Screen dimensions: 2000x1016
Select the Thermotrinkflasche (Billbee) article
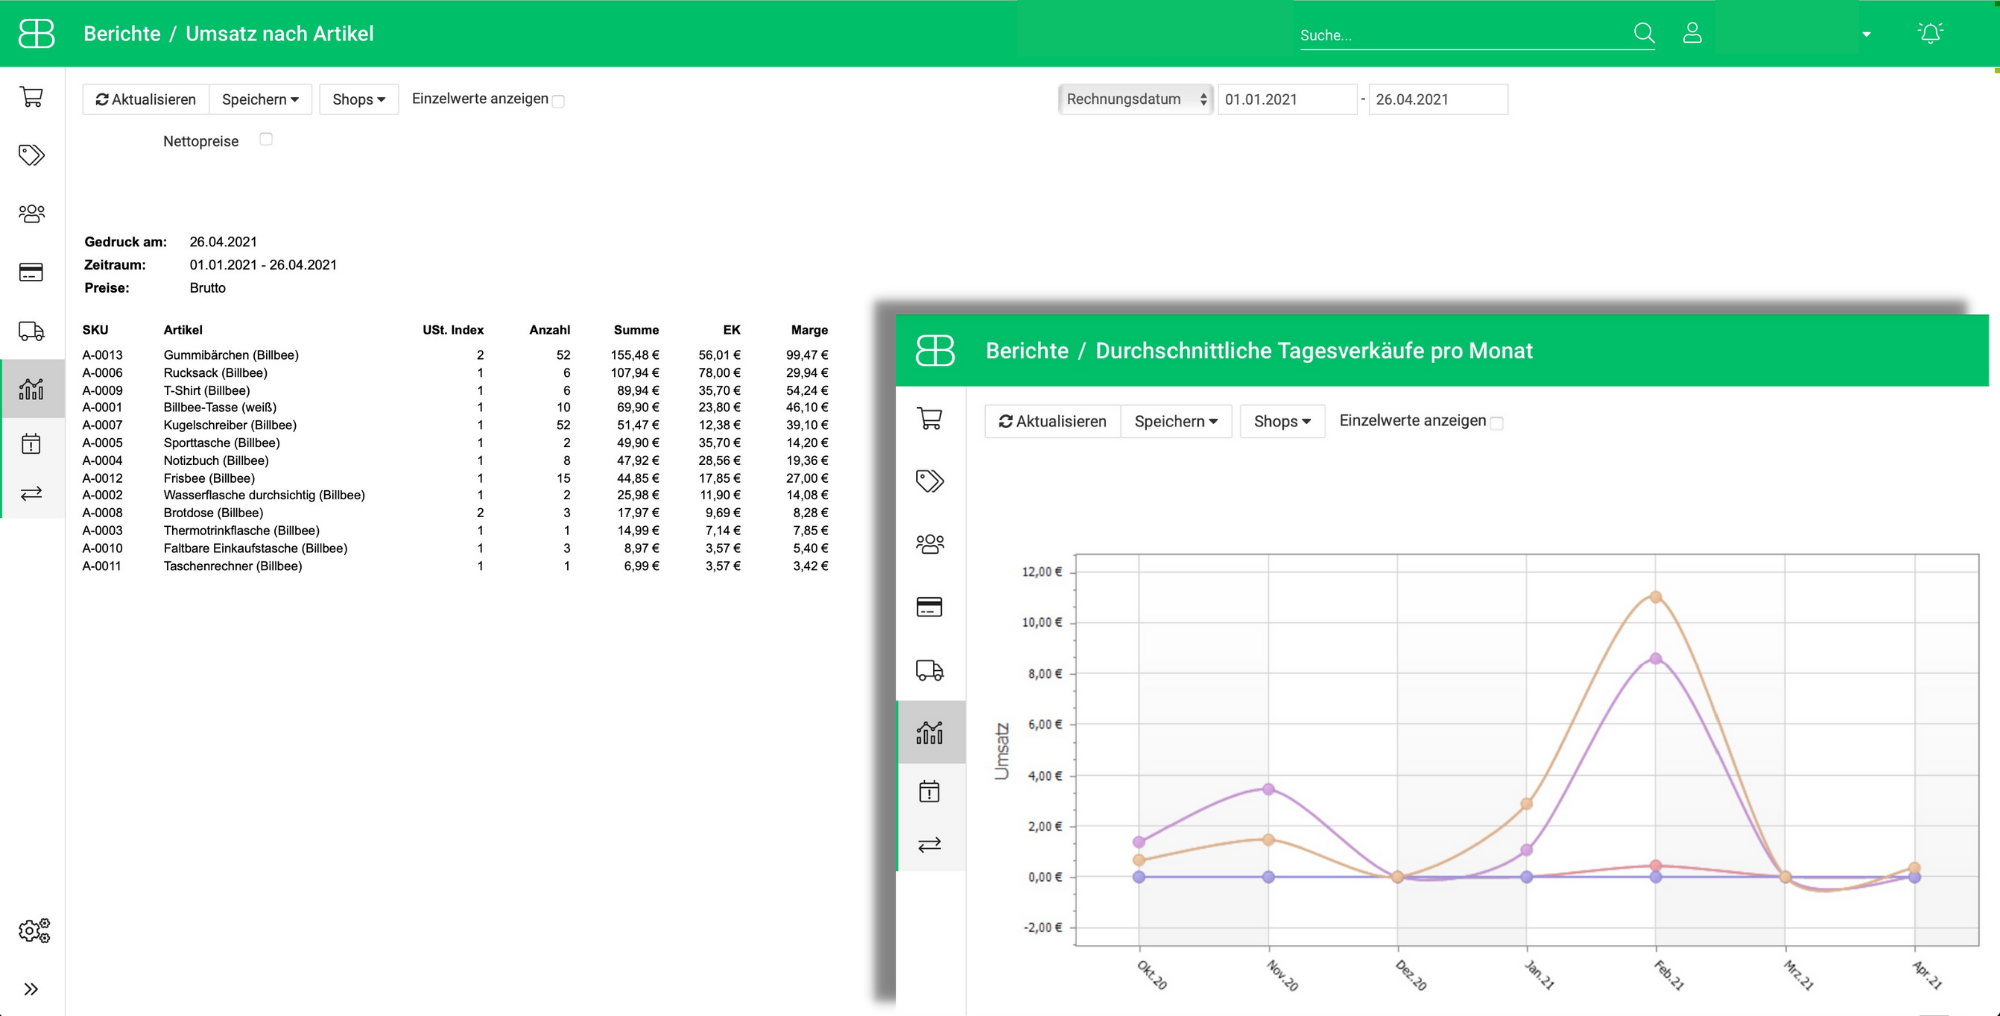point(242,531)
